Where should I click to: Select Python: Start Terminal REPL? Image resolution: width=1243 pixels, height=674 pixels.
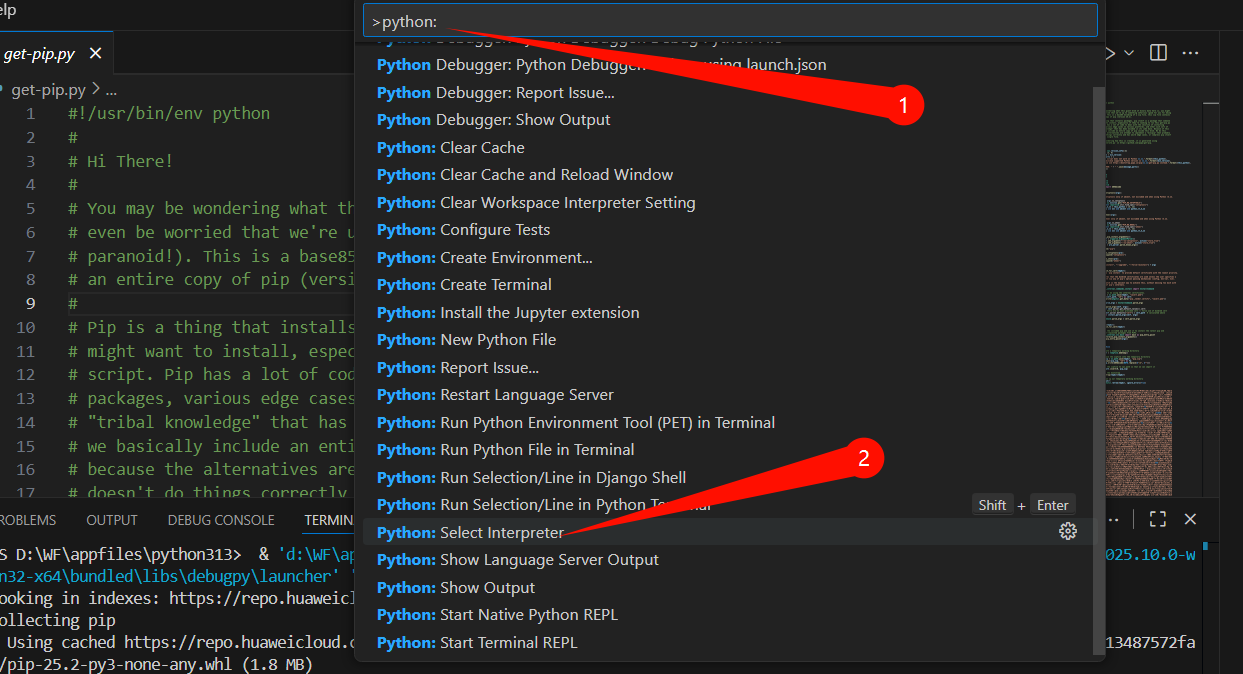[x=730, y=642]
